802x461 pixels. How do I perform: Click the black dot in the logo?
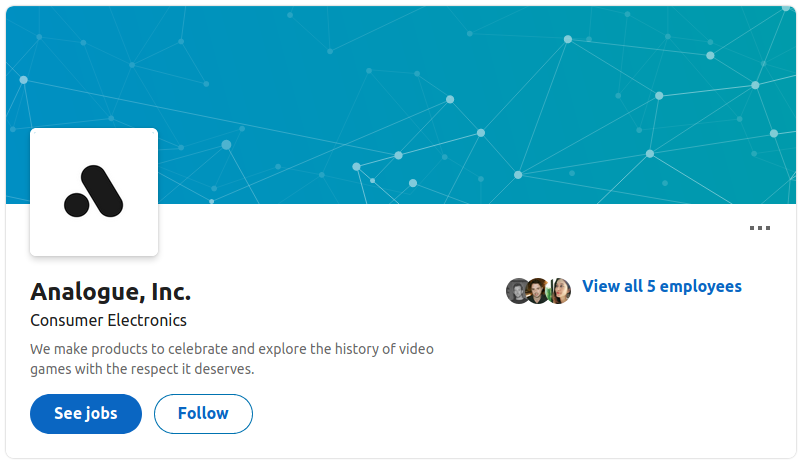(x=76, y=205)
